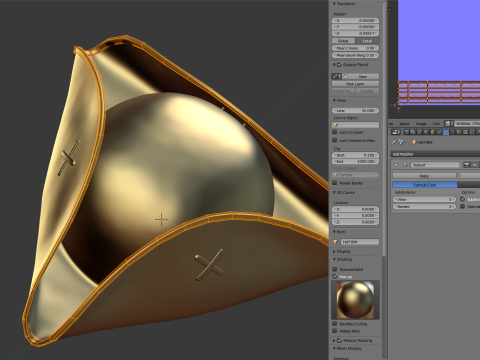Enable the Lock to Cursor checkbox
Viewport: 480px width, 360px height.
click(x=335, y=132)
